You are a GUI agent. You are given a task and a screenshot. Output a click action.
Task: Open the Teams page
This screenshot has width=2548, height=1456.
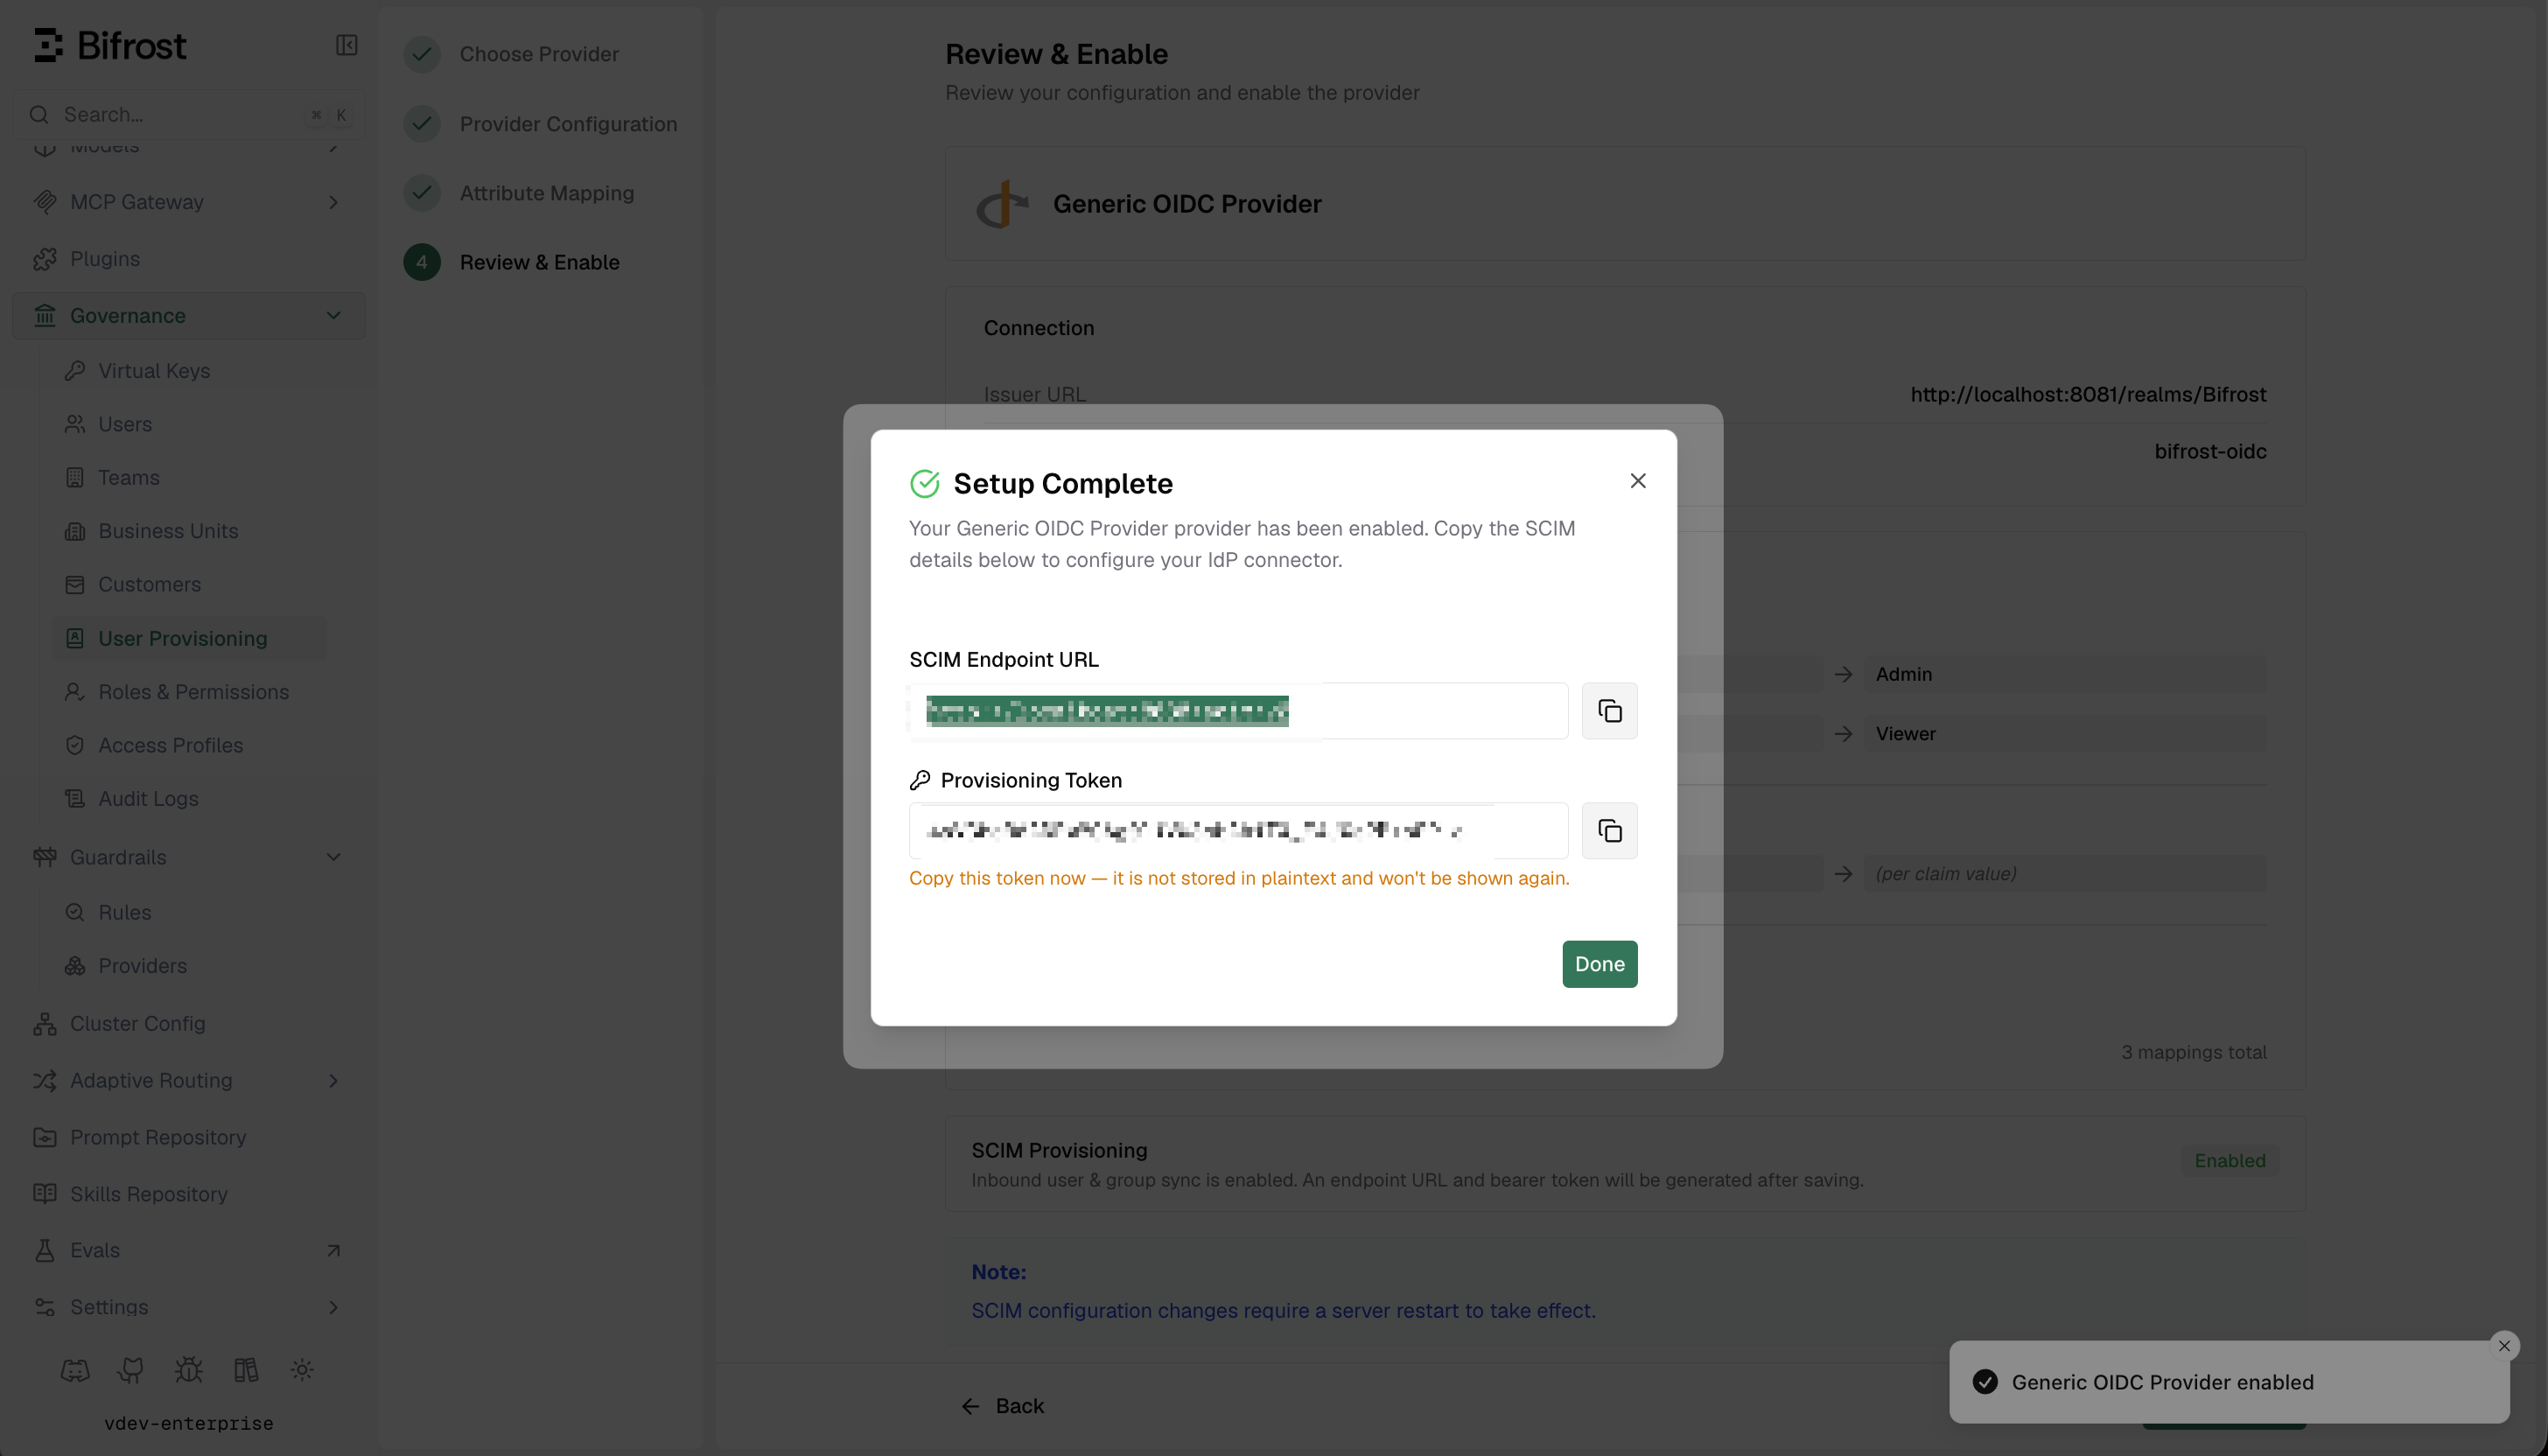pyautogui.click(x=190, y=478)
